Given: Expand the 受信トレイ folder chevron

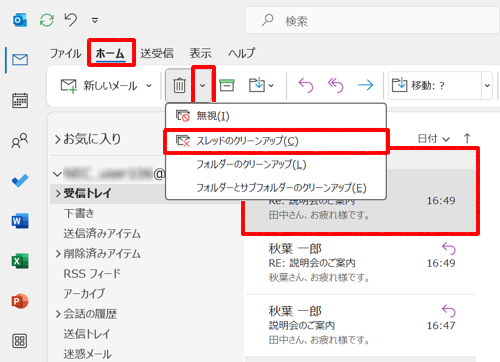Looking at the screenshot, I should 58,193.
